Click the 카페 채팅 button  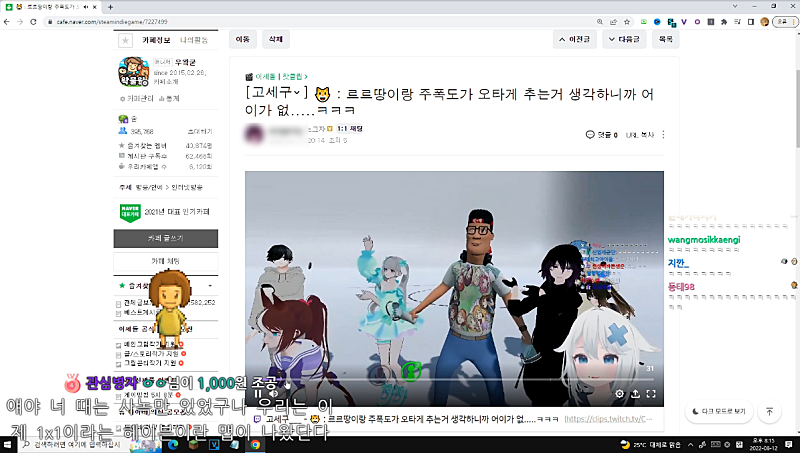click(x=166, y=261)
